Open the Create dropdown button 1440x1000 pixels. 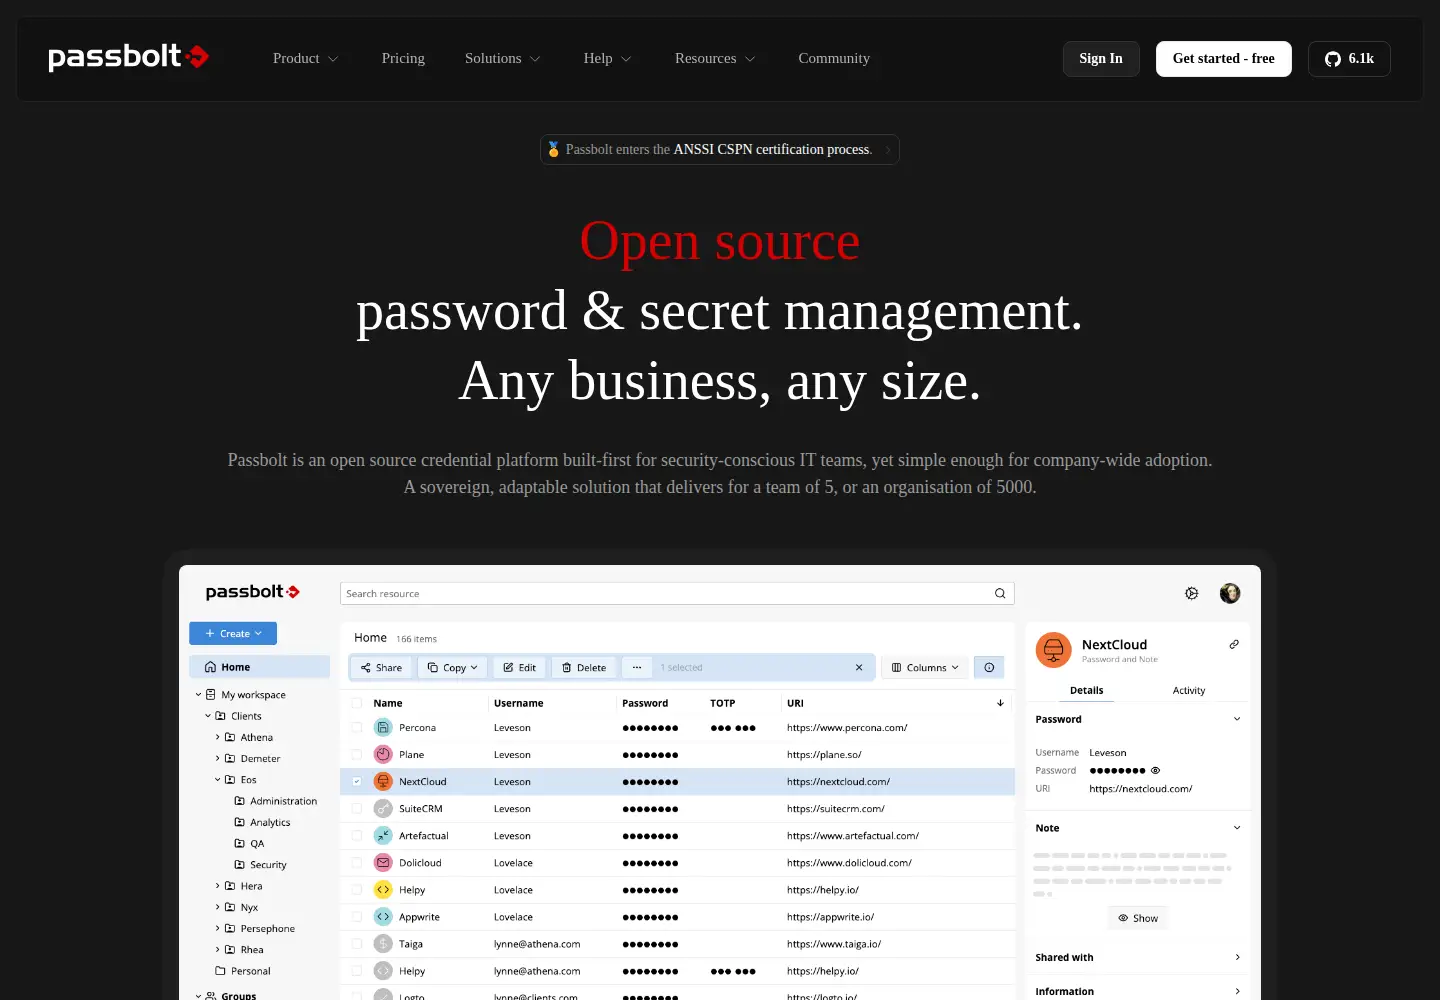(x=233, y=633)
